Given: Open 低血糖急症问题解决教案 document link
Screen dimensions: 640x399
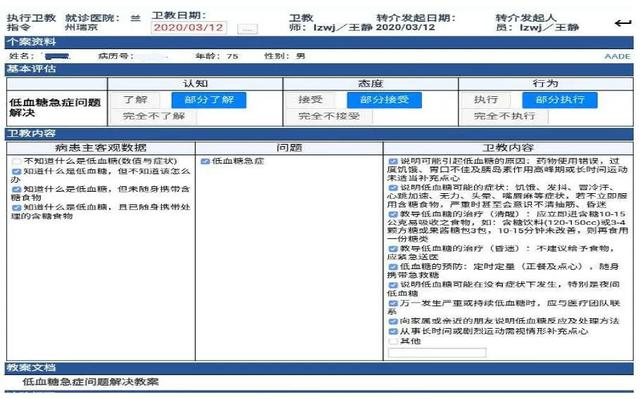Looking at the screenshot, I should click(x=91, y=382).
